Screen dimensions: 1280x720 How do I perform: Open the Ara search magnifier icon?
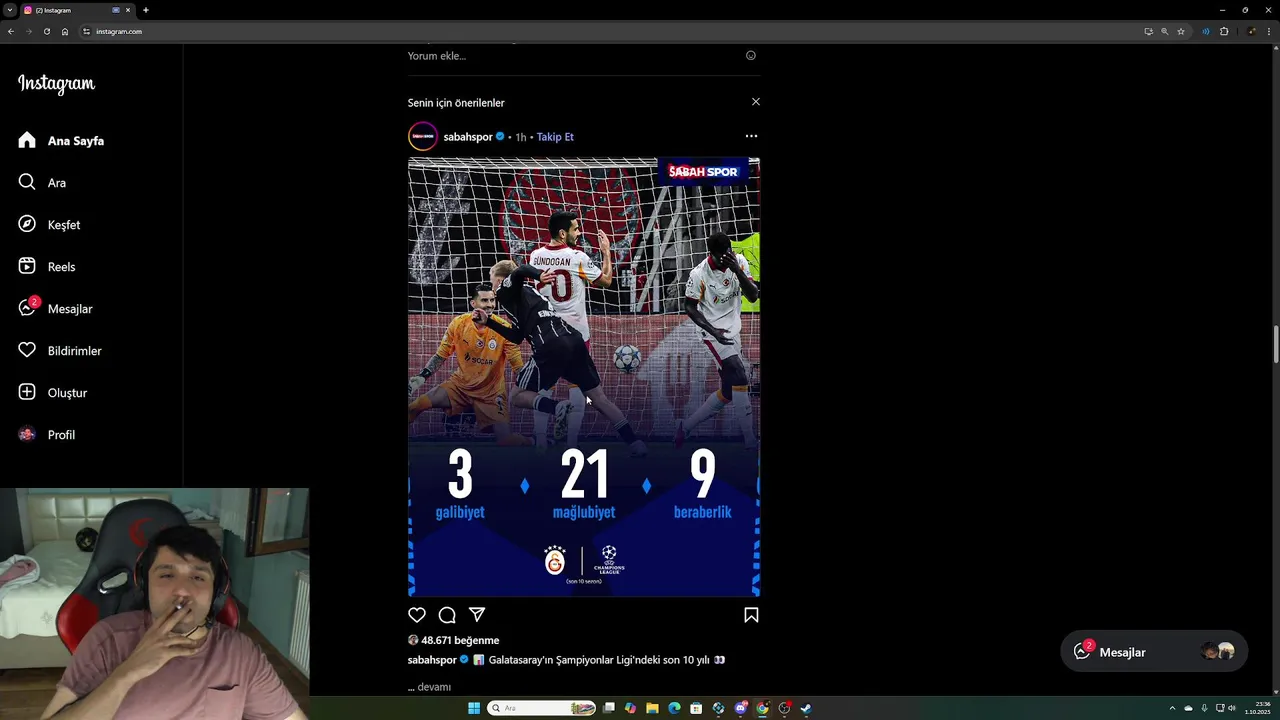tap(27, 183)
